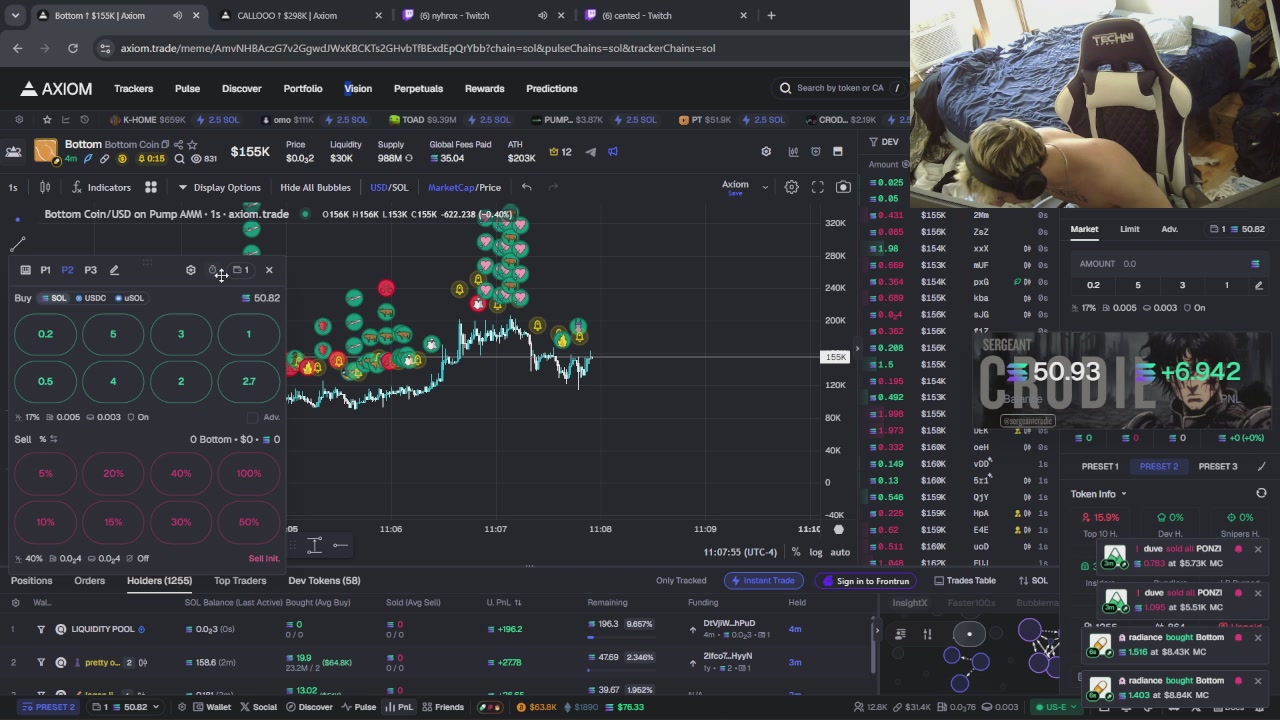Toggle percent scale on chart
Viewport: 1280px width, 720px height.
[x=796, y=552]
